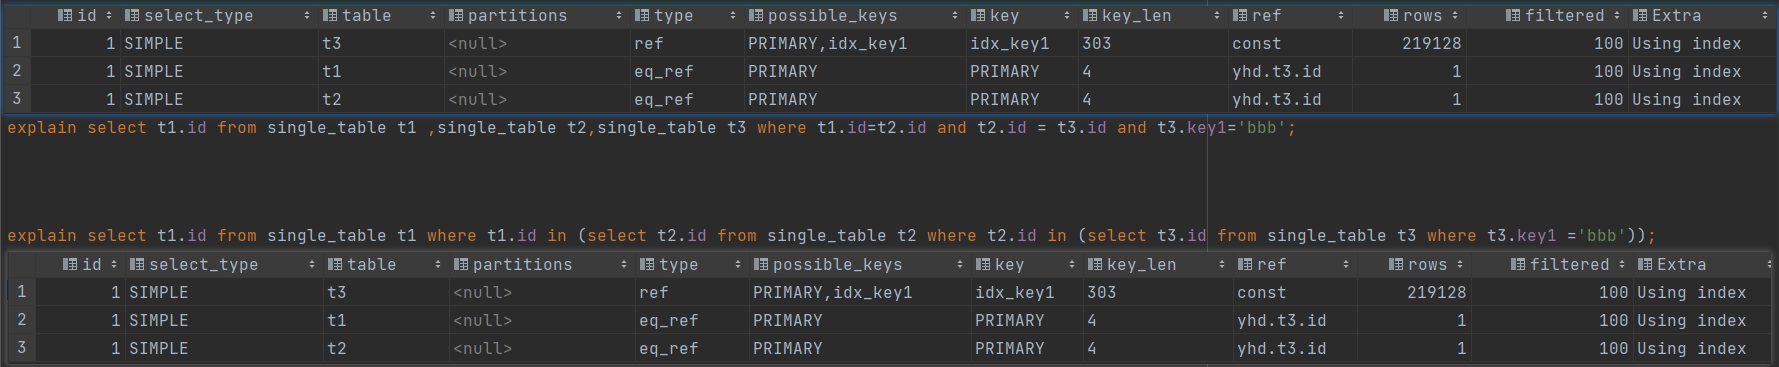Open sort options for upper grid filtered column
The image size is (1779, 367).
tap(1617, 15)
